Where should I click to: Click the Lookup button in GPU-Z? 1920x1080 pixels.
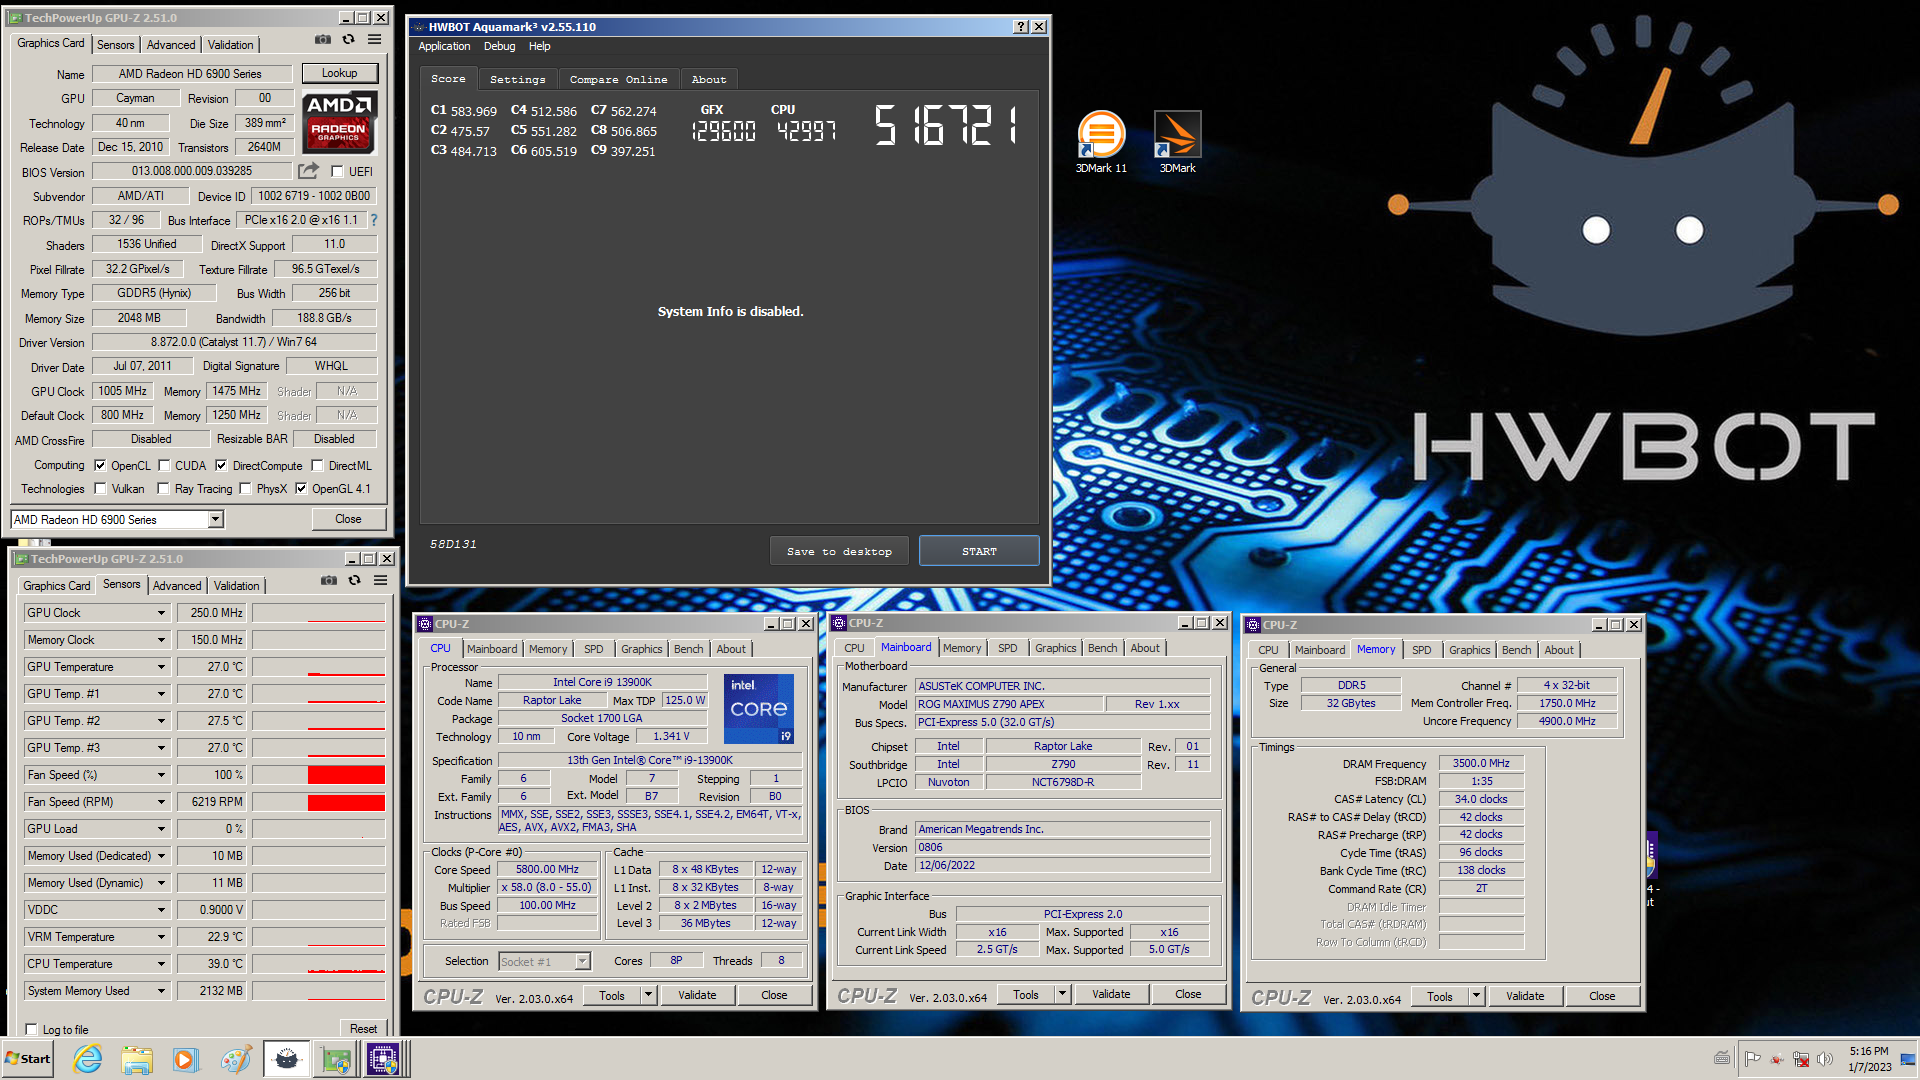[339, 73]
